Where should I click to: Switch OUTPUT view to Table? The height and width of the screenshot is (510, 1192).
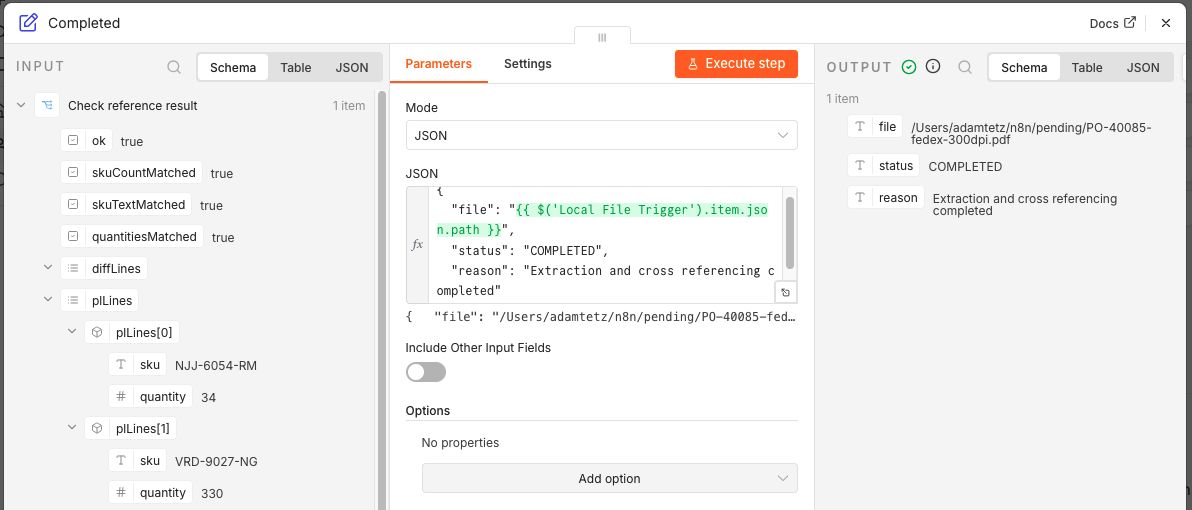coord(1087,67)
